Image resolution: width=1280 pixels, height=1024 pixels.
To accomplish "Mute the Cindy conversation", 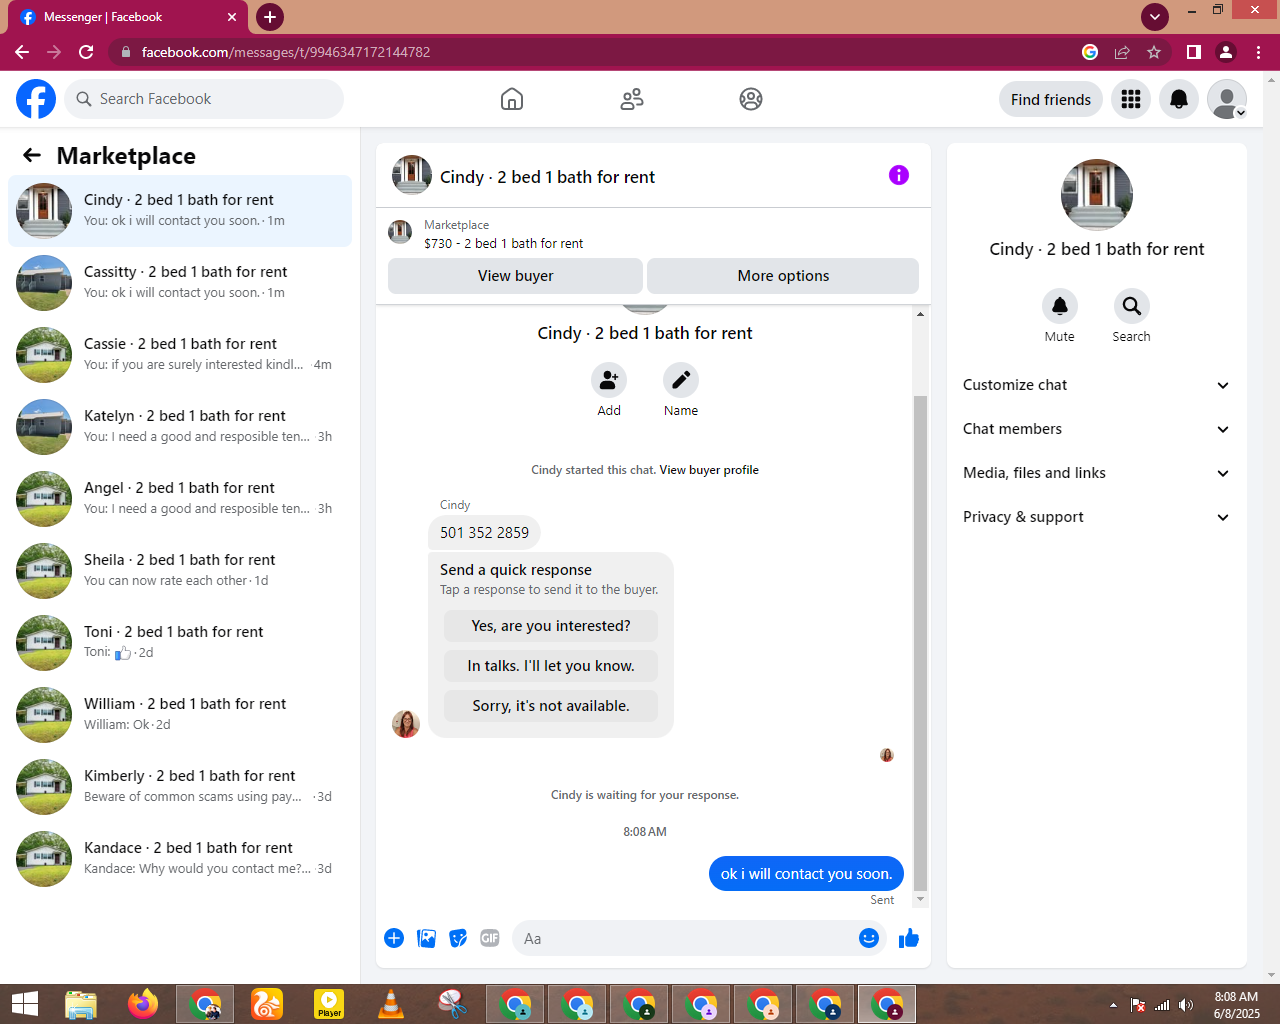I will tap(1060, 306).
